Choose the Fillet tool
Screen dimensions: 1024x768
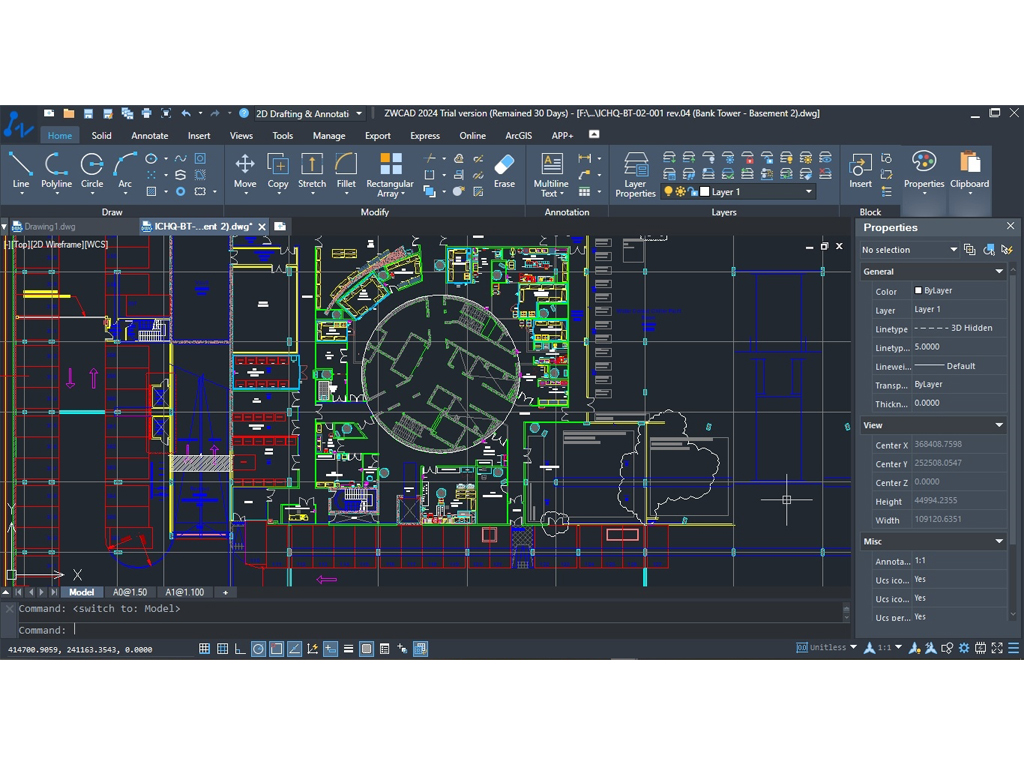click(x=346, y=169)
